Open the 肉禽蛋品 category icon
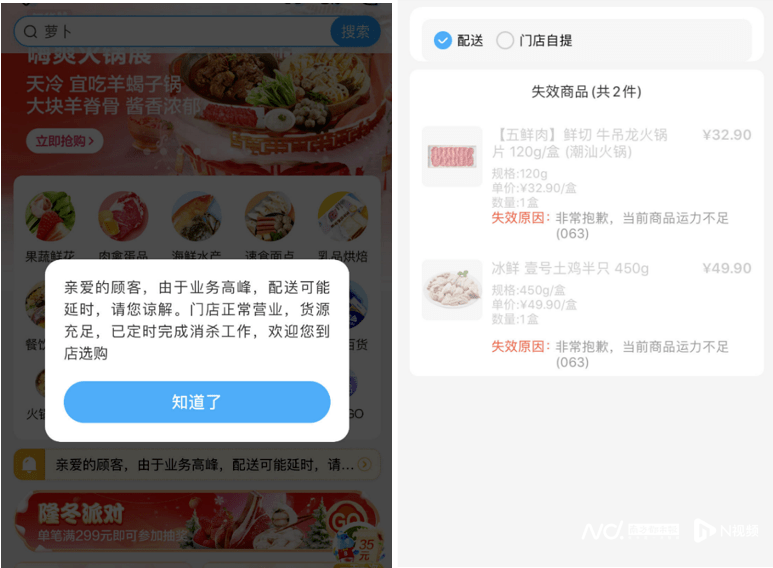This screenshot has width=773, height=568. click(x=123, y=216)
